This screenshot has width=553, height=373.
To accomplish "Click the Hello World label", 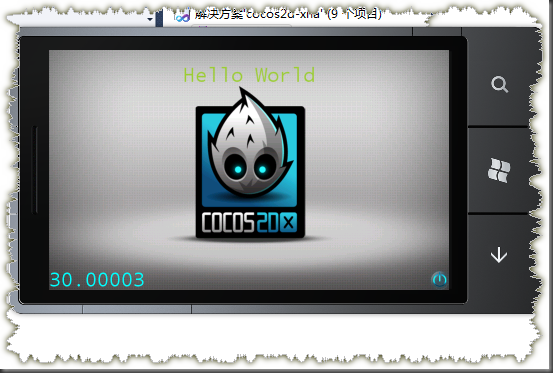I will point(249,75).
